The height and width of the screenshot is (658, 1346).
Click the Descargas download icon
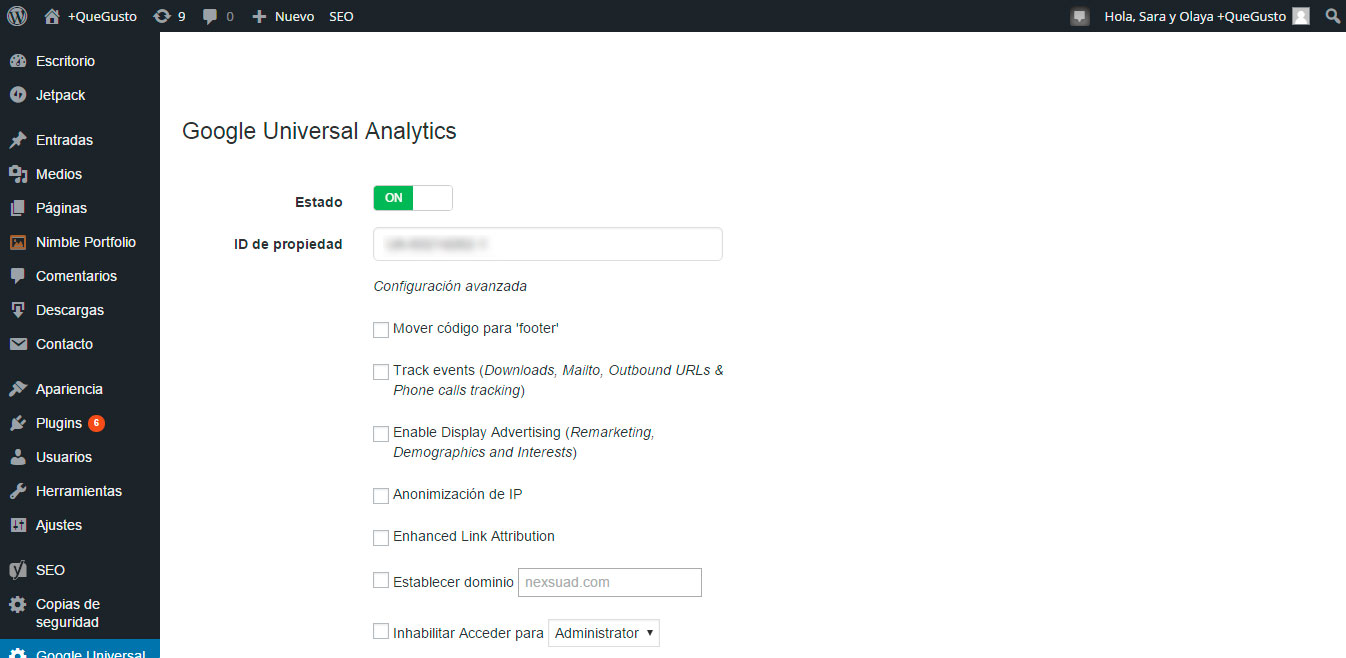pyautogui.click(x=18, y=310)
